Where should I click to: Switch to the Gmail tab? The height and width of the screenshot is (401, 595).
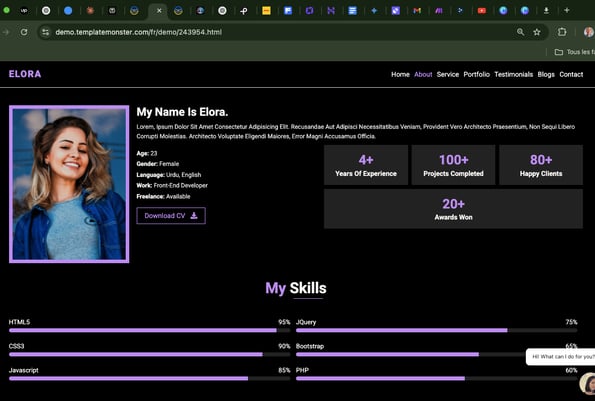click(417, 11)
